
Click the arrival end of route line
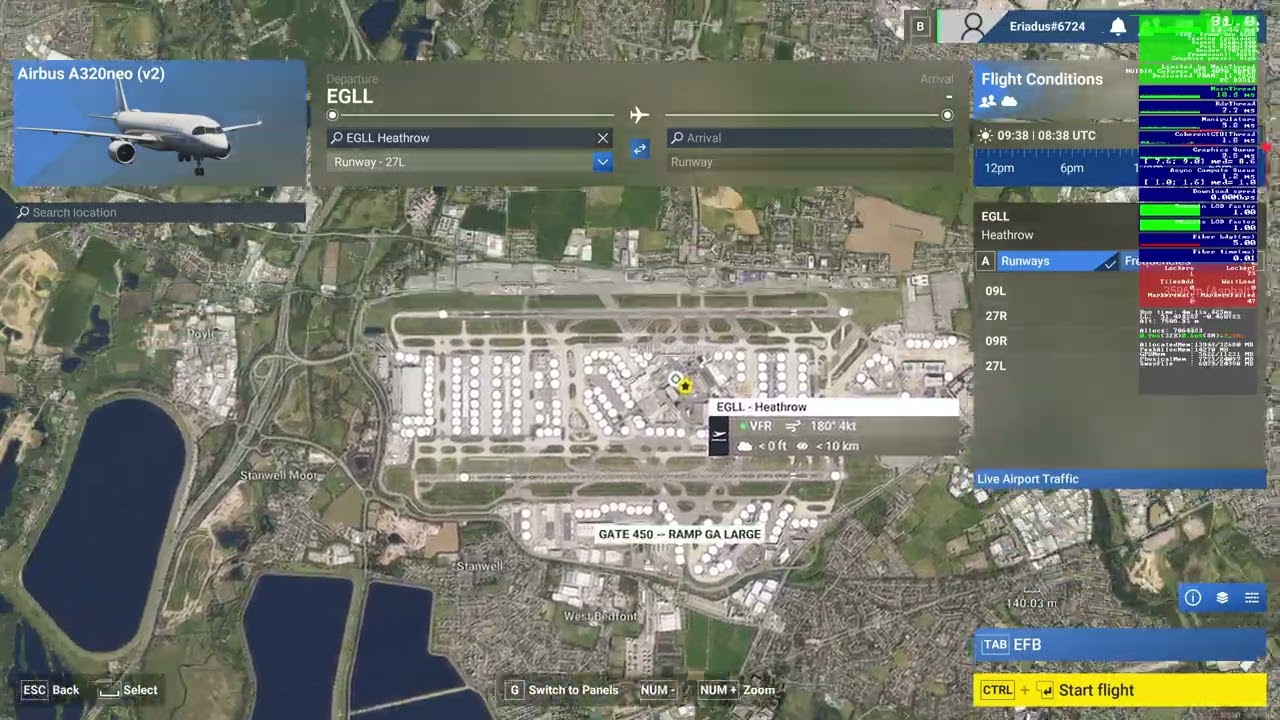point(947,115)
